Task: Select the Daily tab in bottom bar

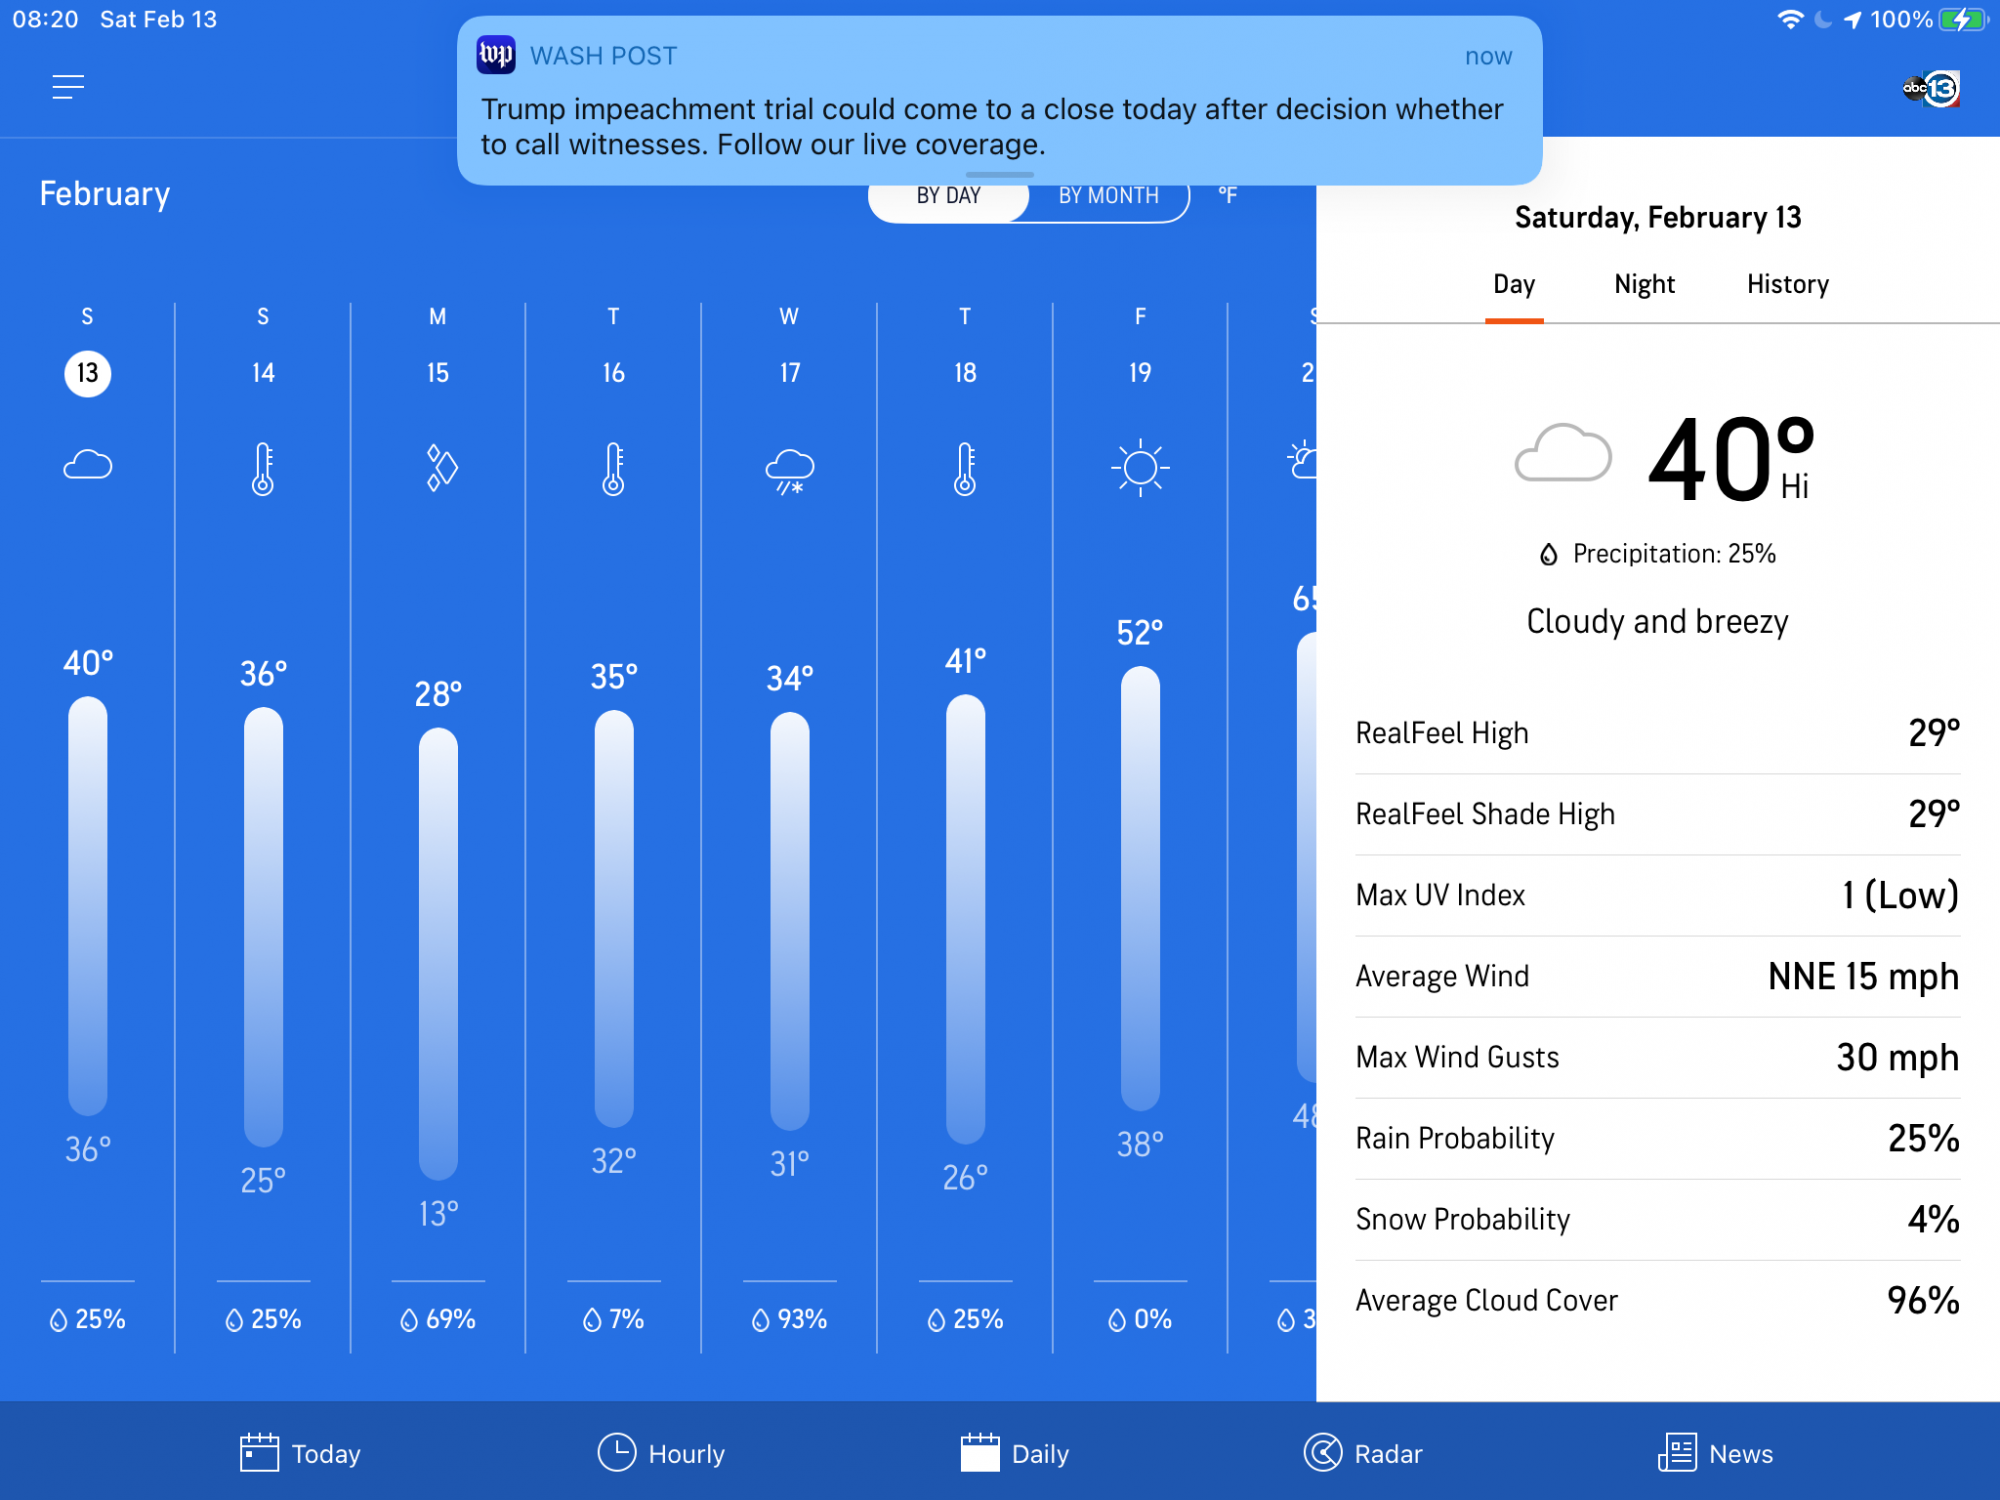Action: tap(1014, 1453)
